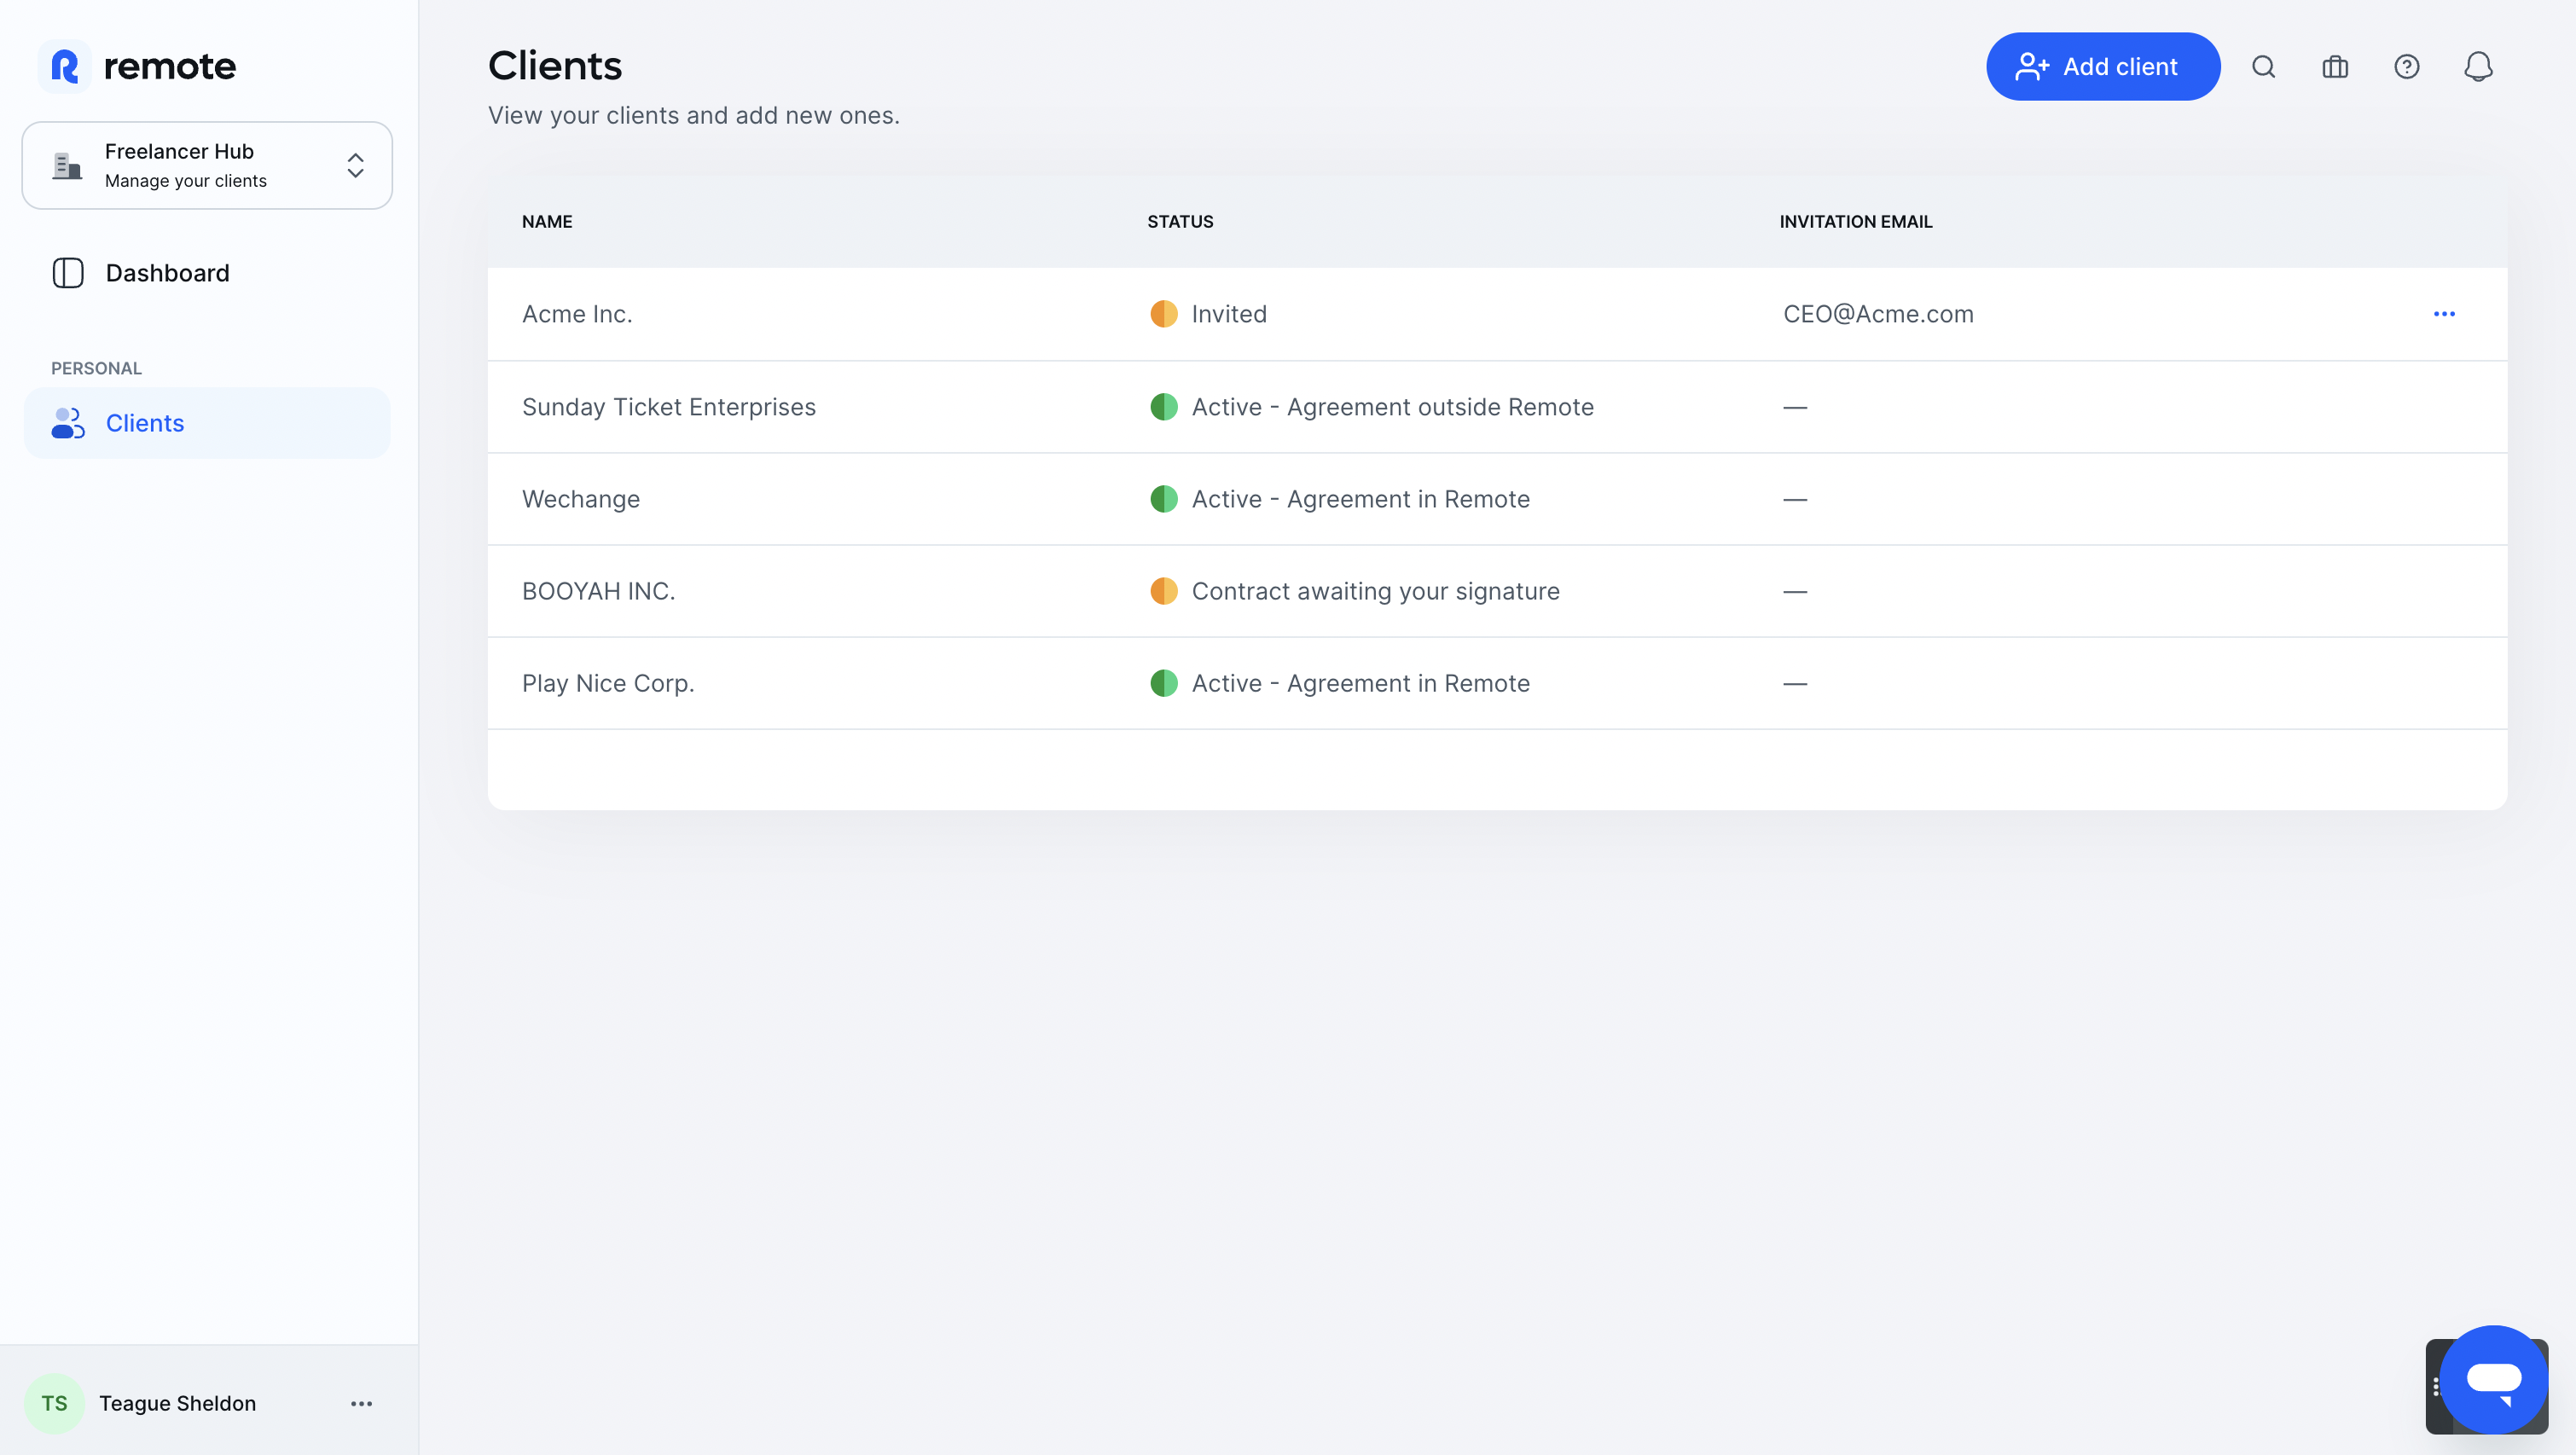This screenshot has height=1455, width=2576.
Task: Click Acme Inc. orange status indicator
Action: point(1164,314)
